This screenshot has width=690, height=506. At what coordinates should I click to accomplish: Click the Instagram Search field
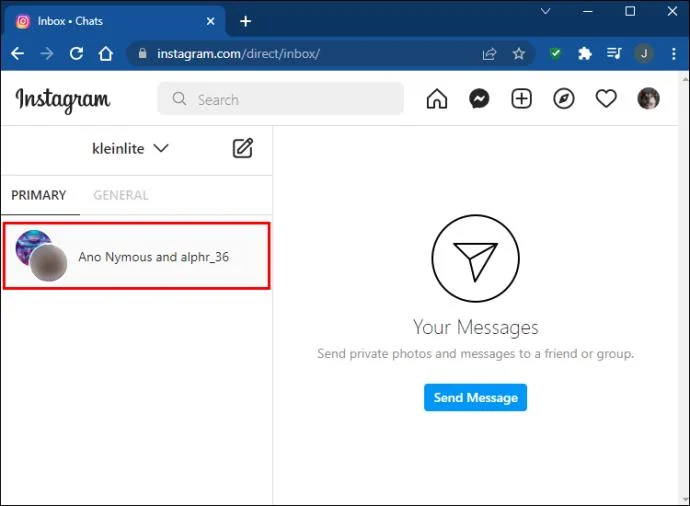click(280, 99)
